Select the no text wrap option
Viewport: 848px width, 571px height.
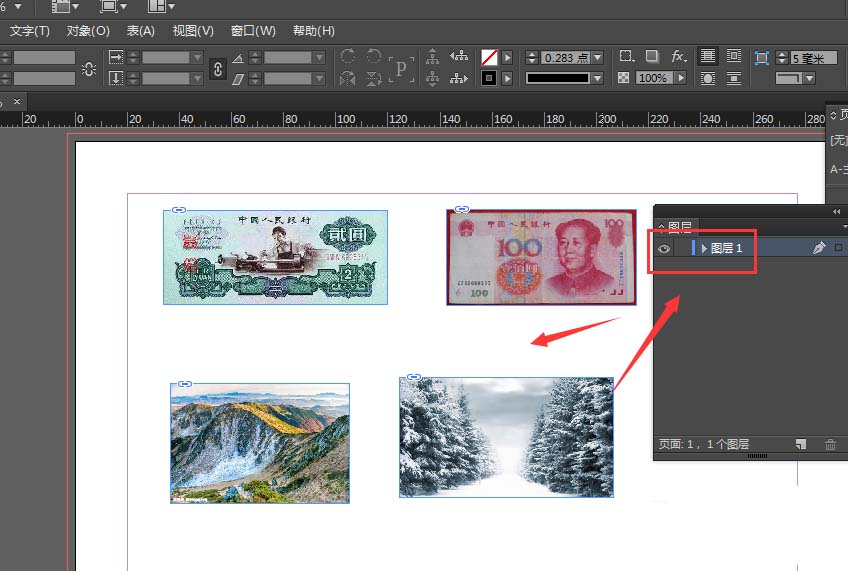[x=707, y=56]
